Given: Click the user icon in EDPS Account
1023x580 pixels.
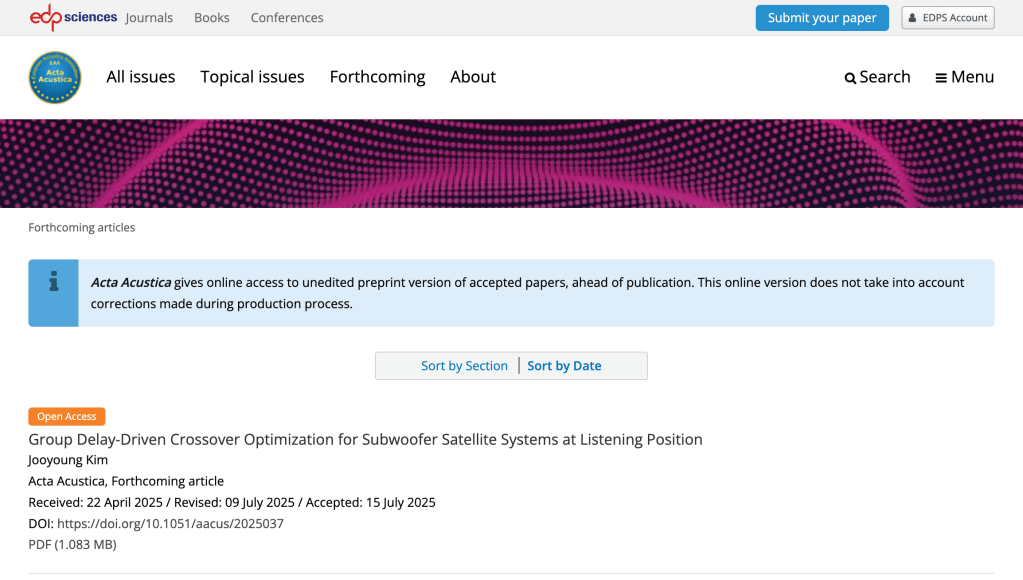Looking at the screenshot, I should click(x=913, y=18).
